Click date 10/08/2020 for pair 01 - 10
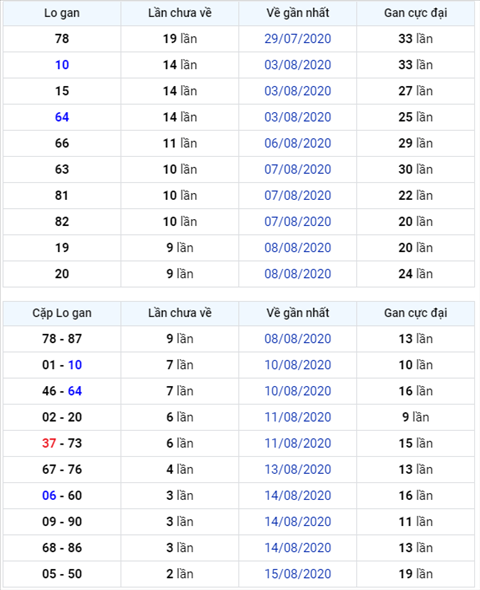Image resolution: width=480 pixels, height=590 pixels. (x=298, y=365)
